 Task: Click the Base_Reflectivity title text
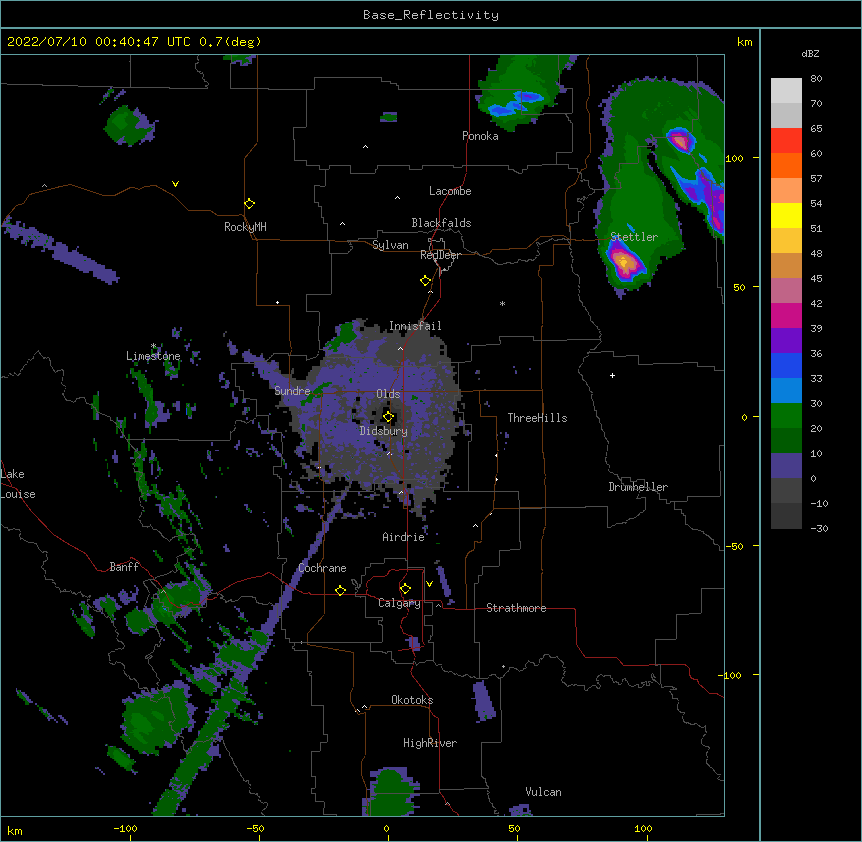point(430,15)
